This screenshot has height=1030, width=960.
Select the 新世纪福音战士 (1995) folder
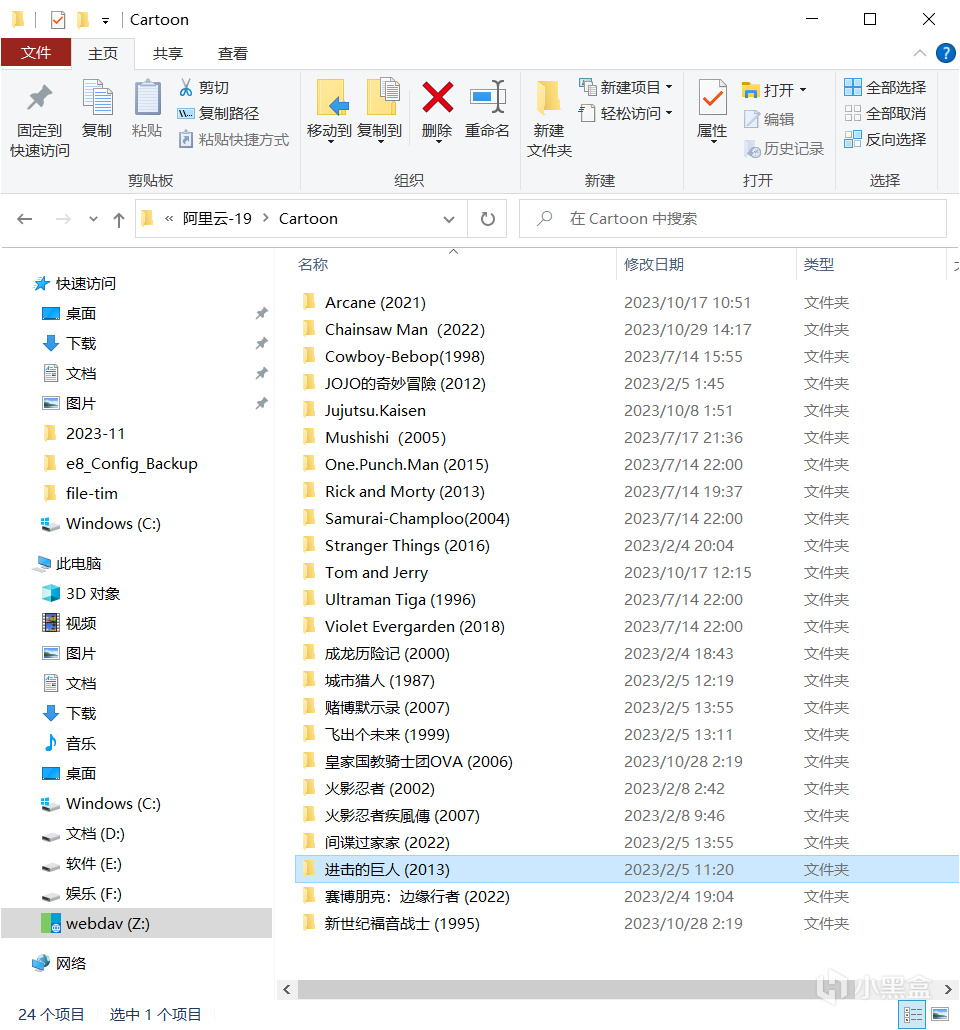(x=402, y=924)
